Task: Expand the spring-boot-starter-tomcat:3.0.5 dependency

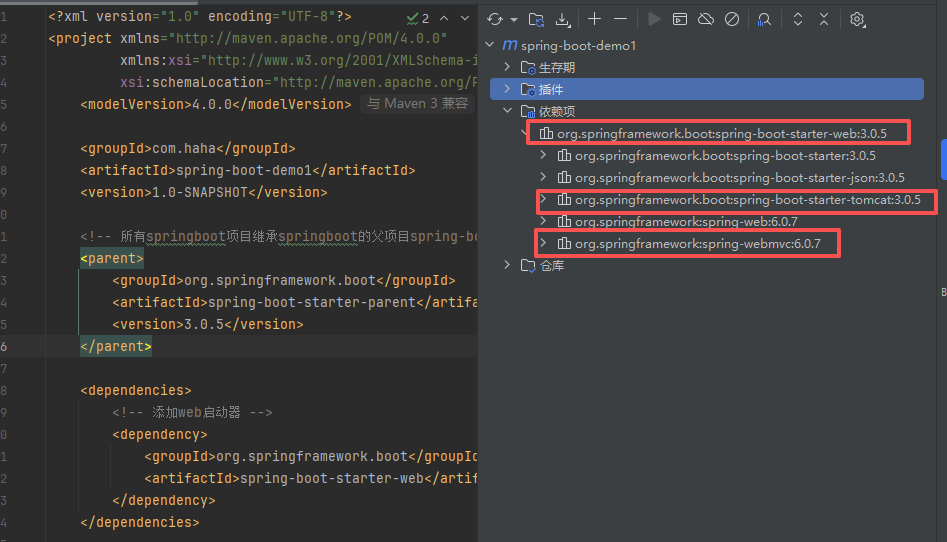Action: pos(544,199)
